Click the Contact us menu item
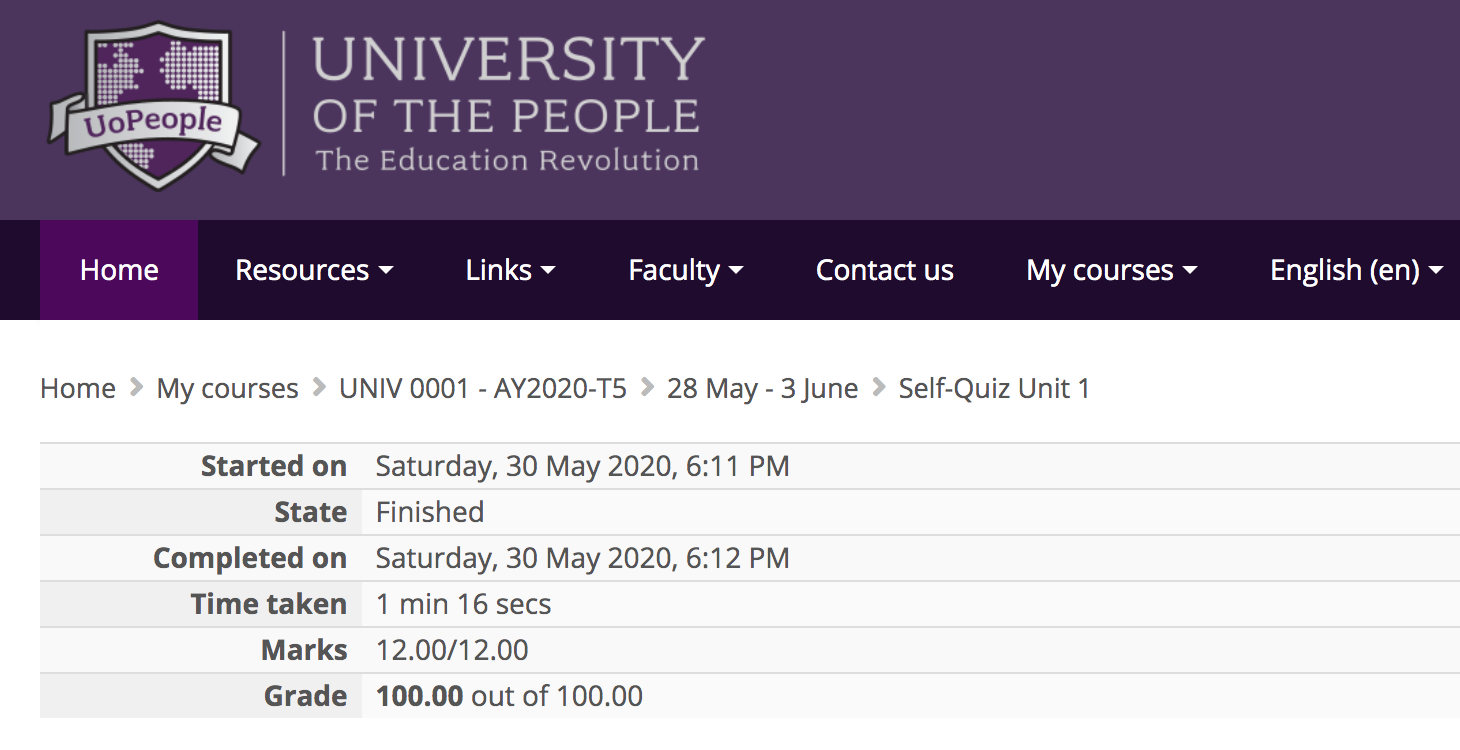Screen dimensions: 1460x750 point(884,270)
